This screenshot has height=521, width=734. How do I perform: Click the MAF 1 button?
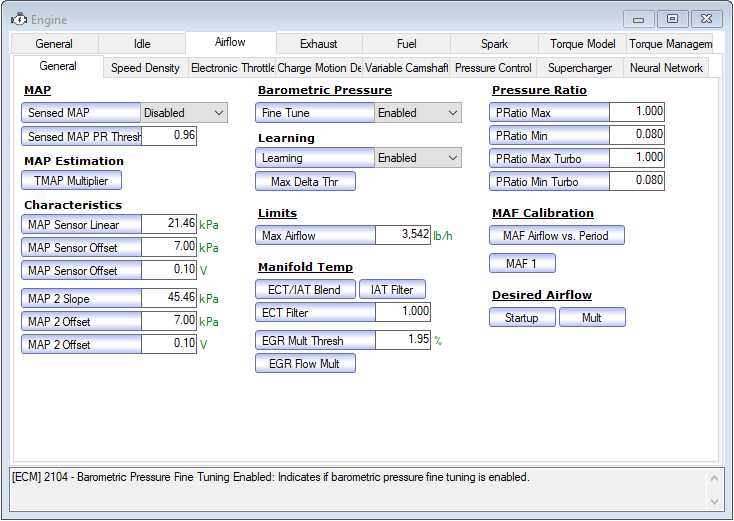(522, 264)
